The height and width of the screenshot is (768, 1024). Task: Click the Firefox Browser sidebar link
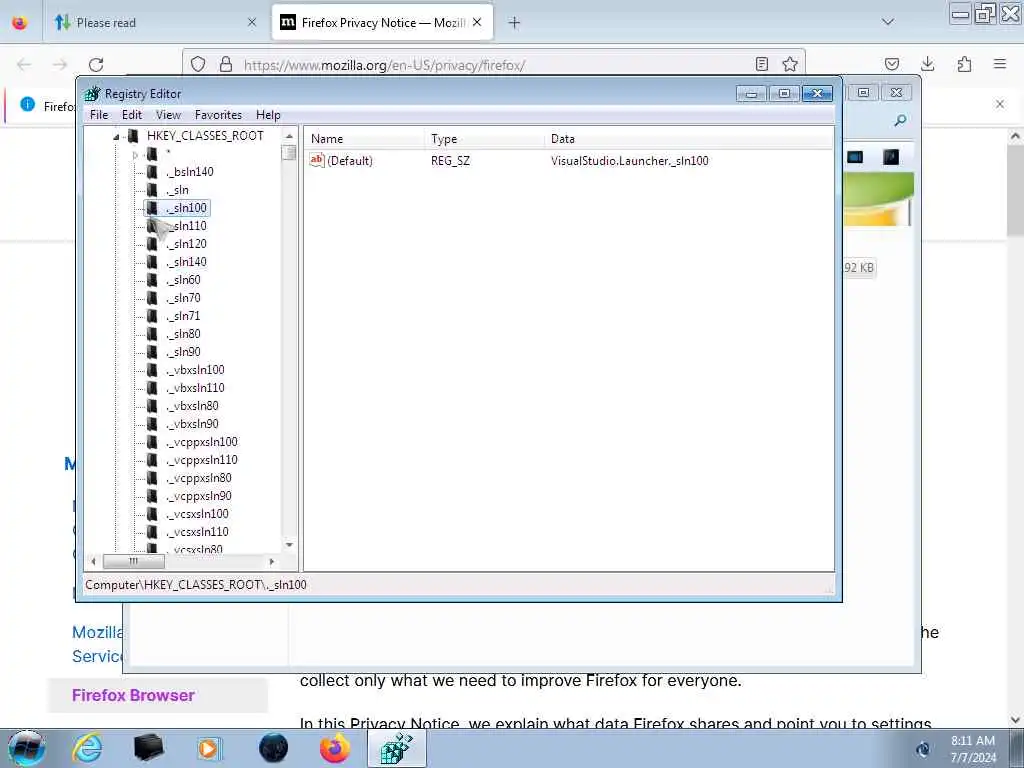point(133,696)
